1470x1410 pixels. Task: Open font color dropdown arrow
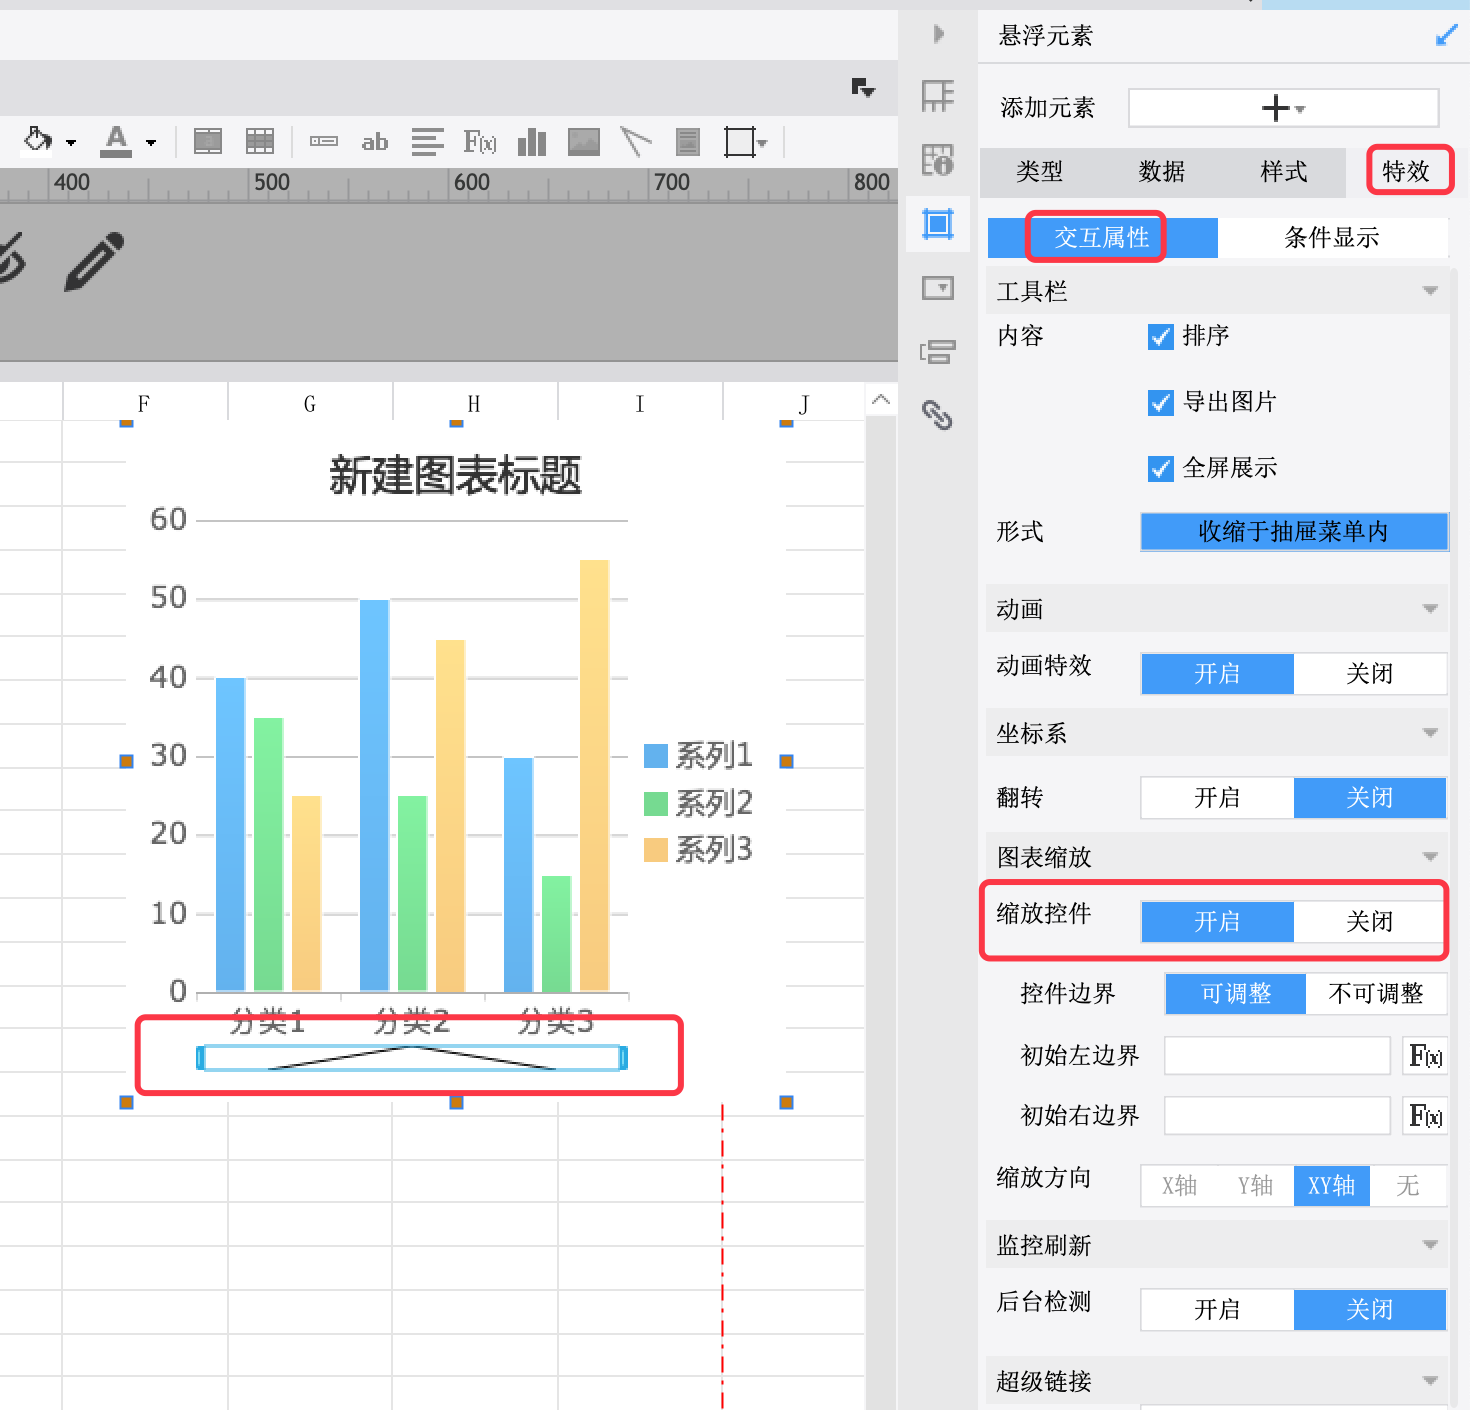tap(151, 143)
